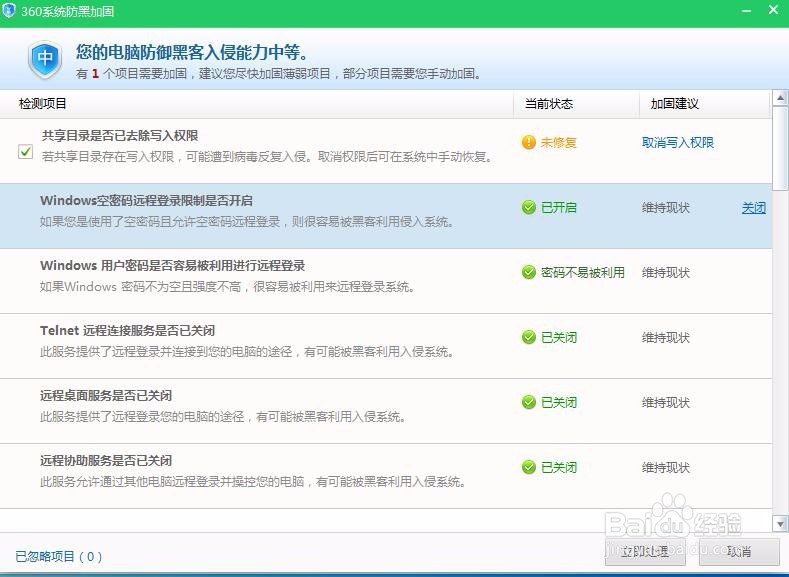Click green check icon in 远程桌面服务 row
789x577 pixels.
point(529,402)
